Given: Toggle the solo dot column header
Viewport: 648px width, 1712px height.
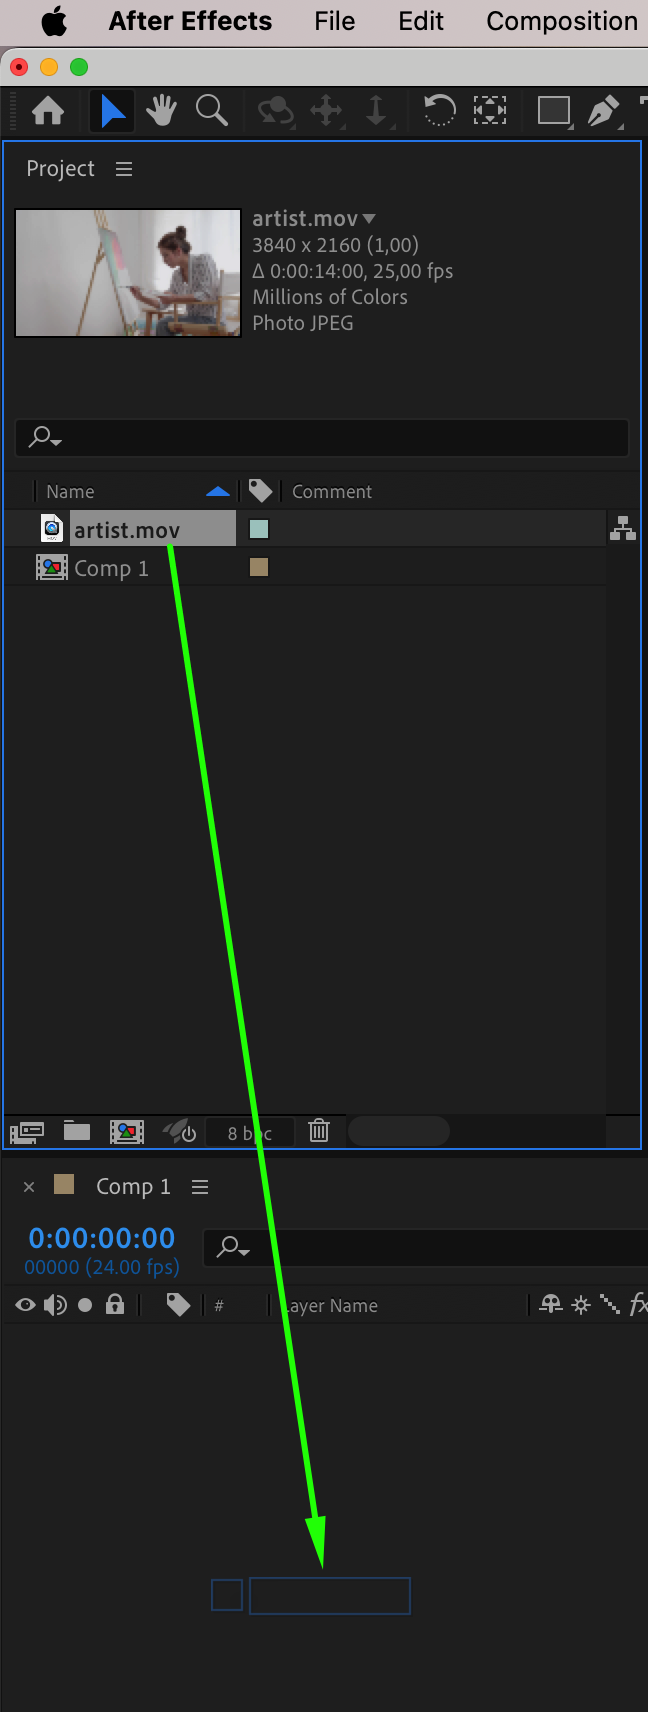Looking at the screenshot, I should pyautogui.click(x=85, y=1305).
